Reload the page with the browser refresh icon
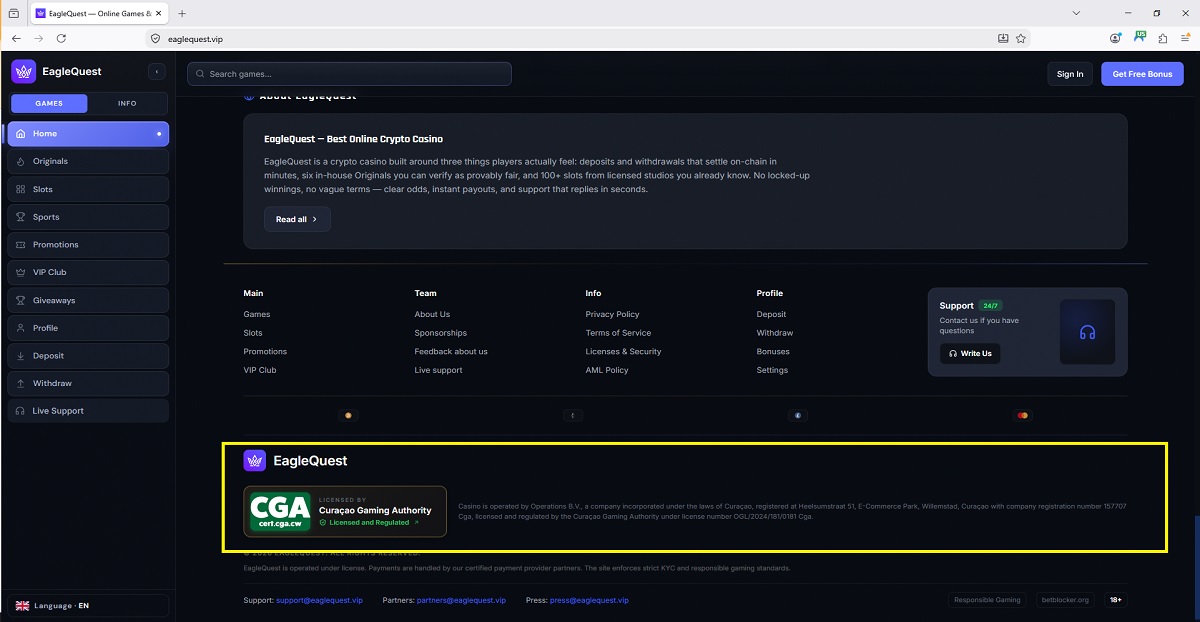 coord(61,38)
